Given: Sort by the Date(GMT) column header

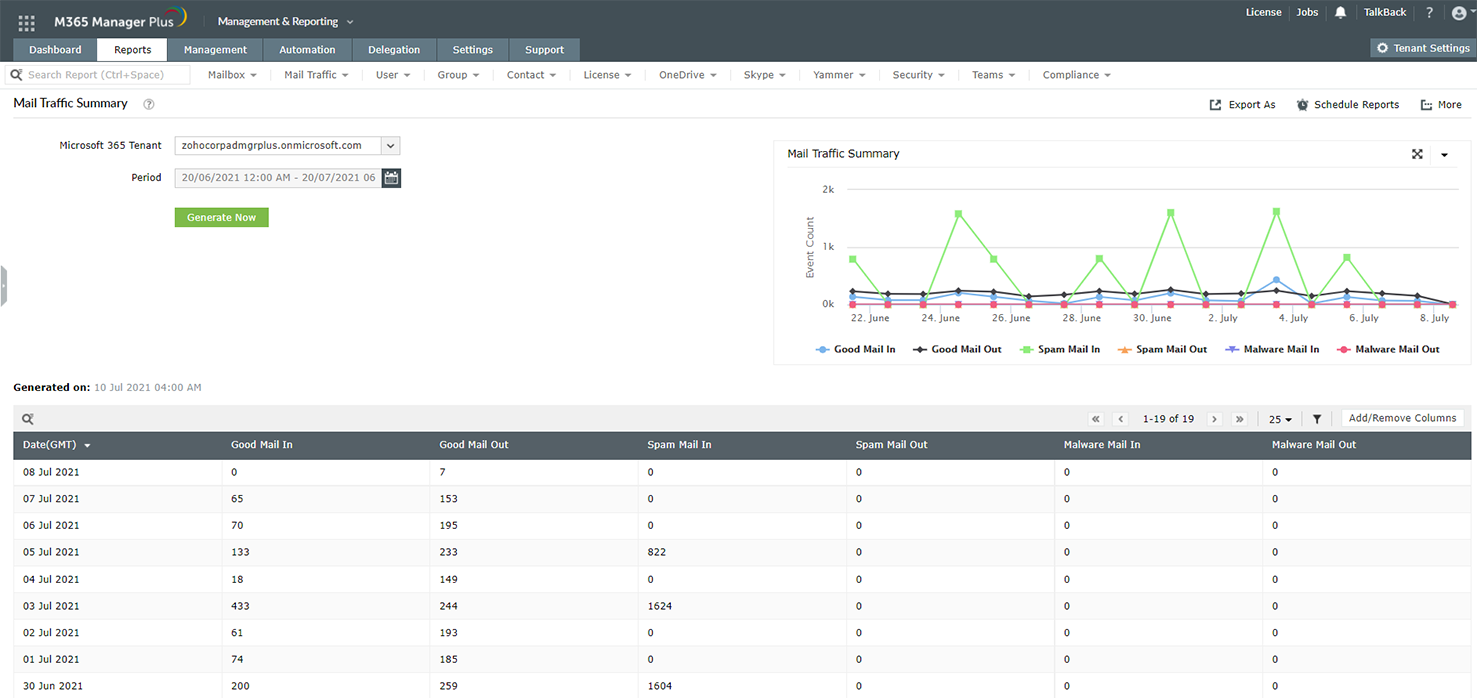Looking at the screenshot, I should (50, 445).
